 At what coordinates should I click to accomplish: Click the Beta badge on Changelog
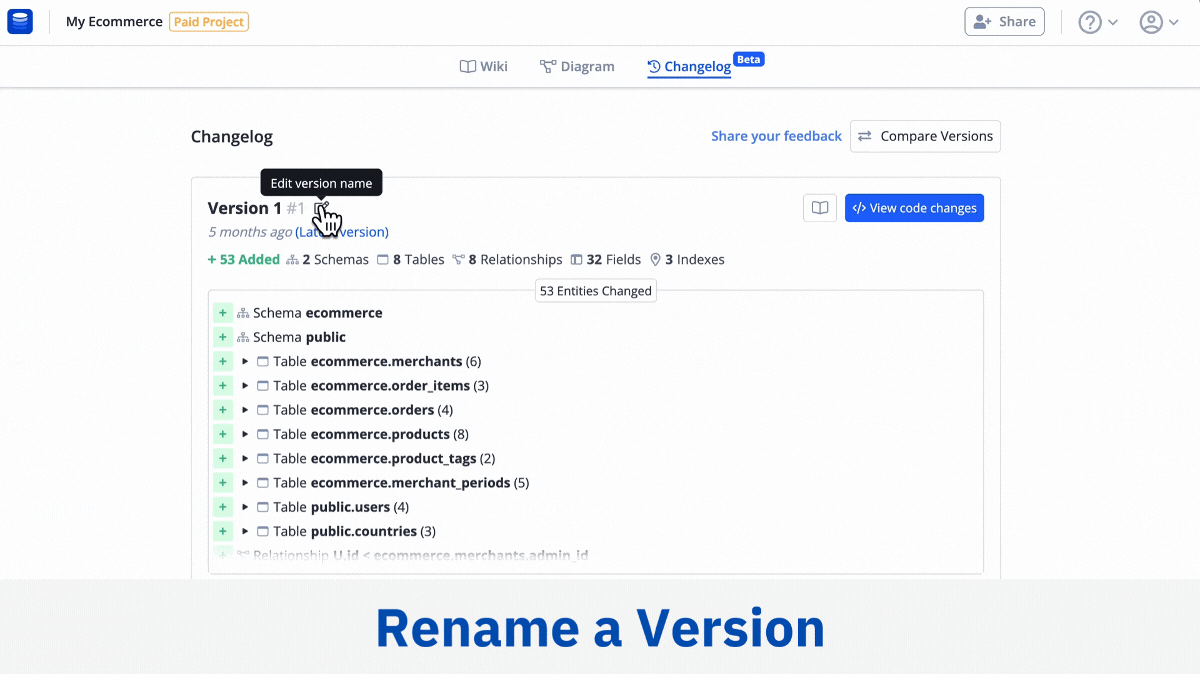(x=748, y=59)
